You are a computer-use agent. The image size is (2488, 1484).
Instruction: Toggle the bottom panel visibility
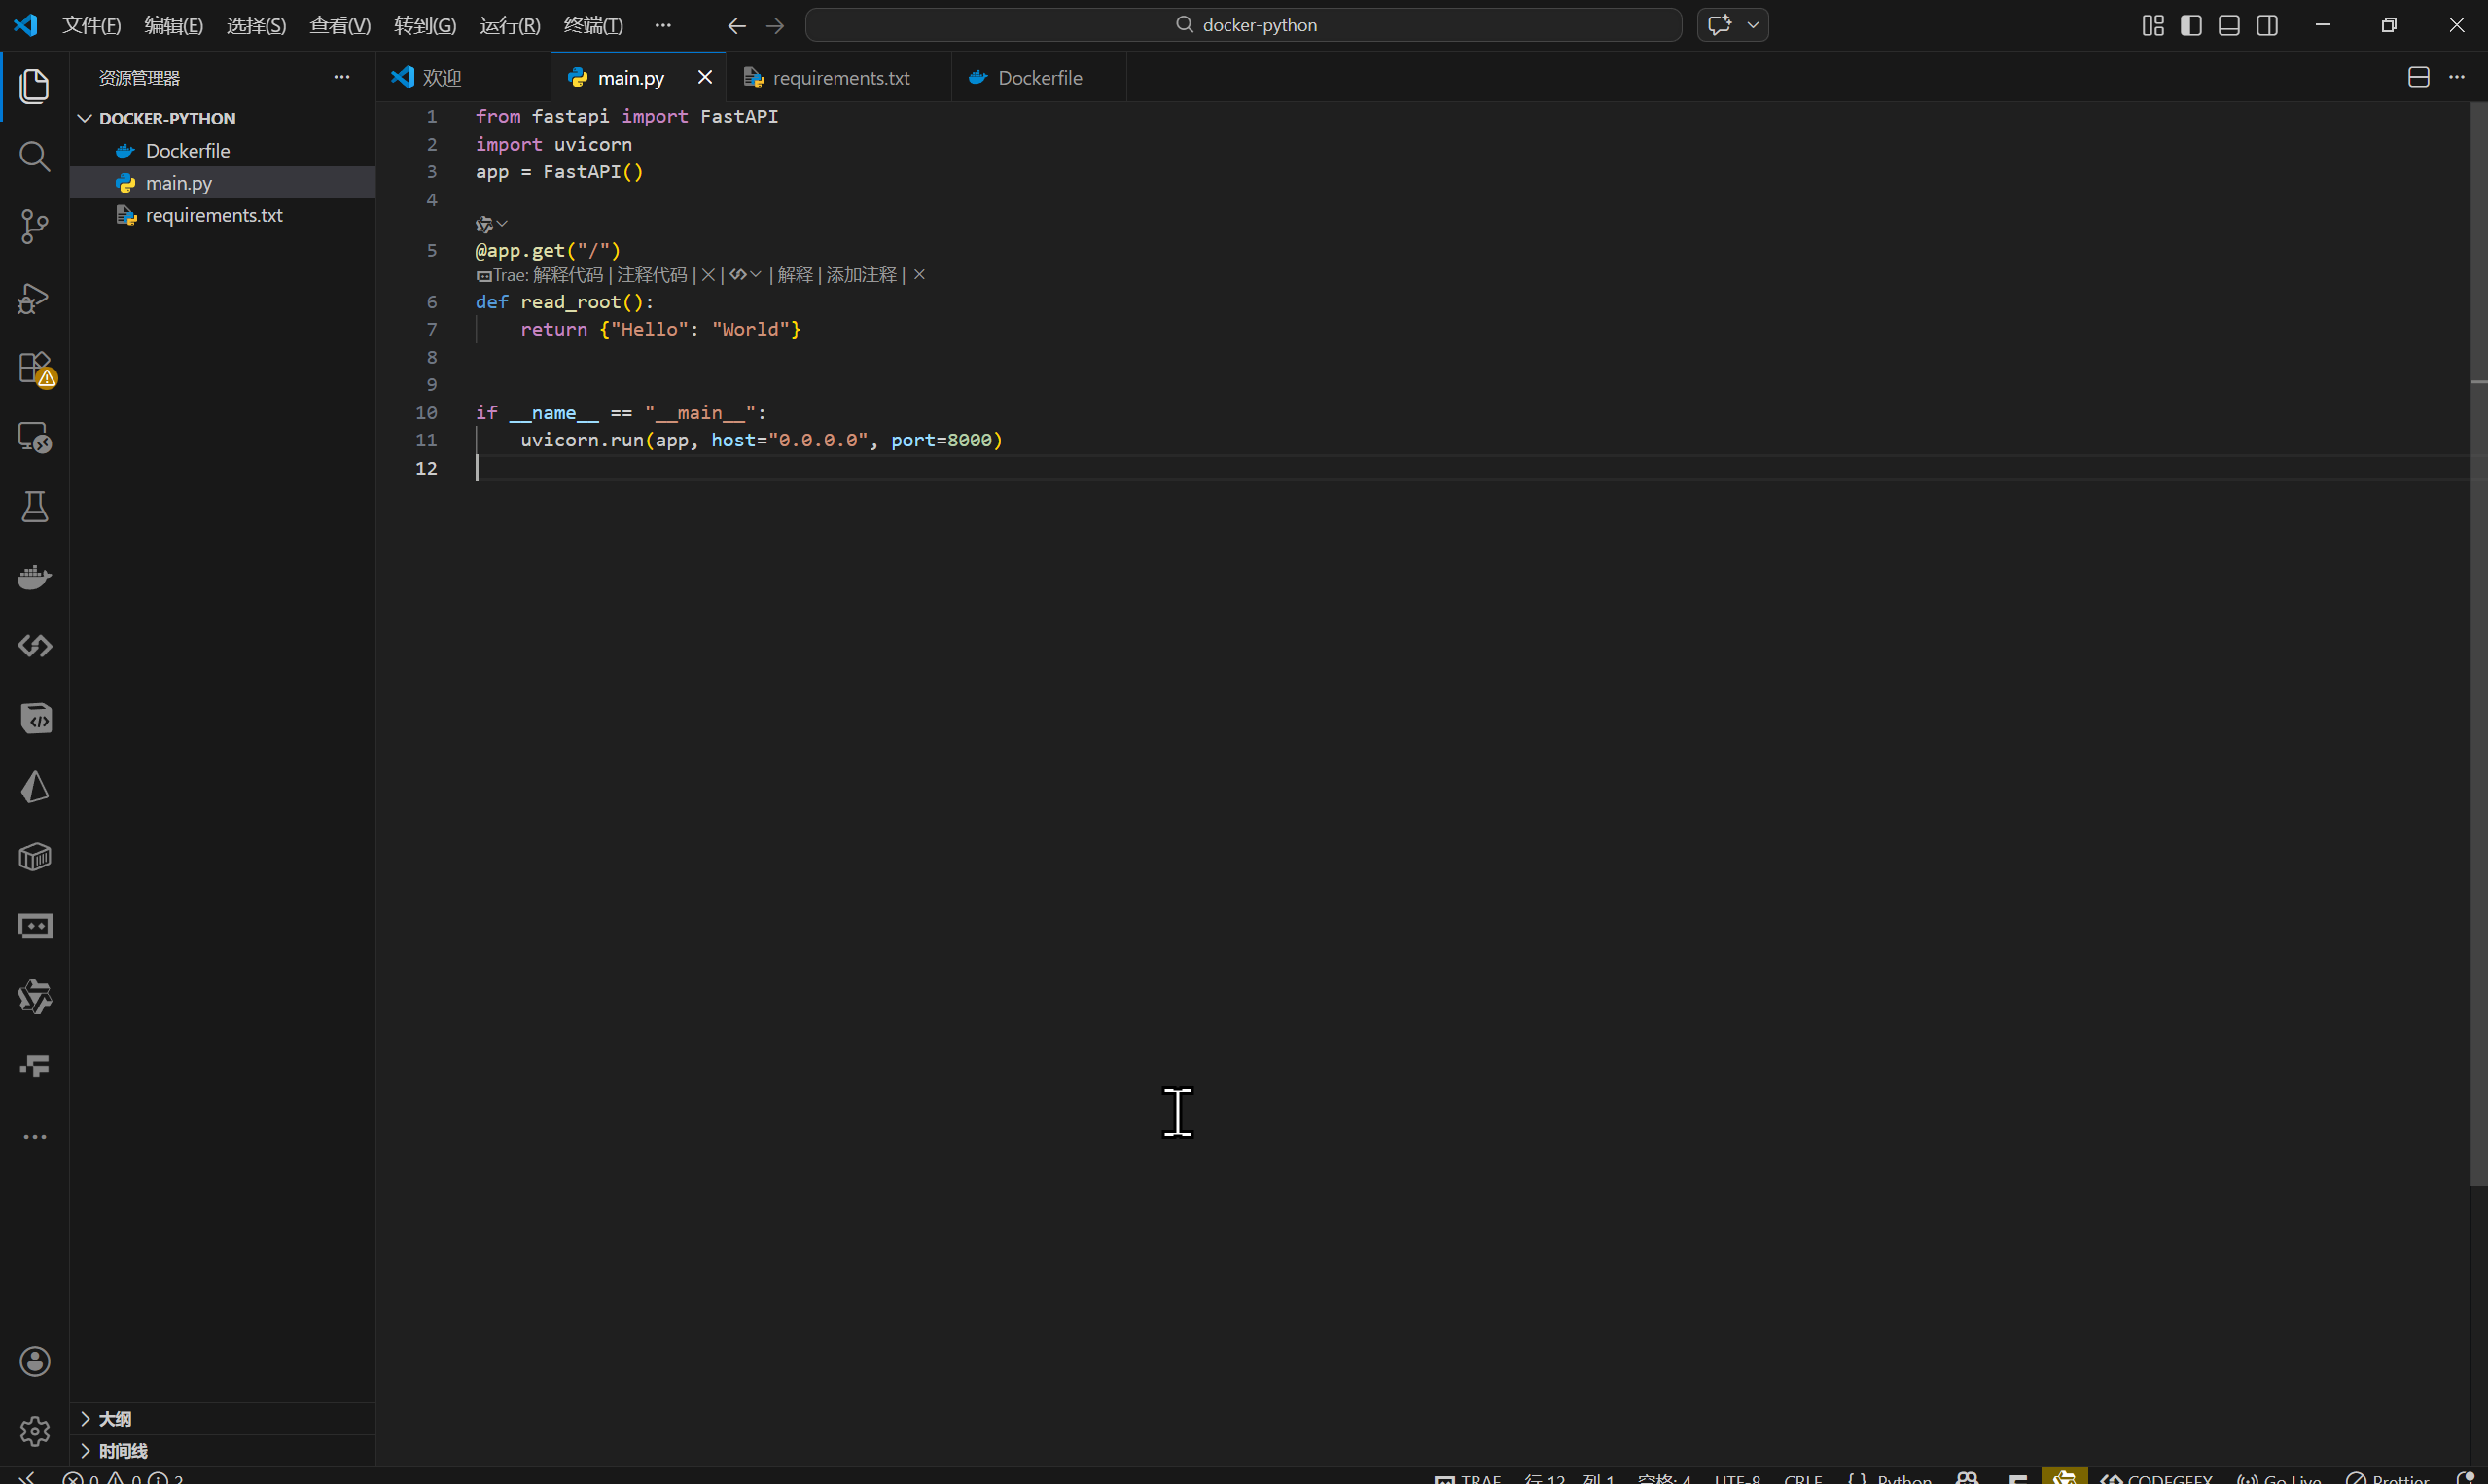pos(2229,25)
